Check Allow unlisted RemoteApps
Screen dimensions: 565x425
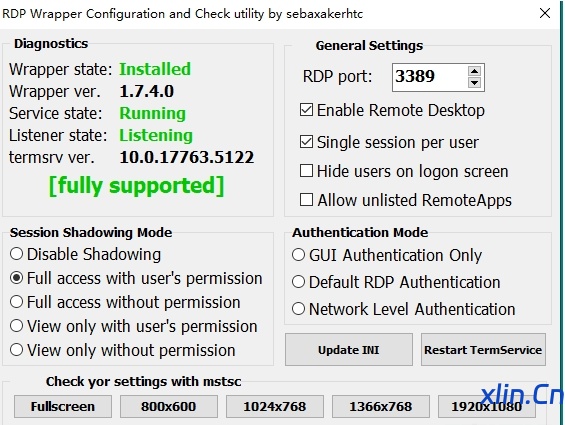point(306,199)
